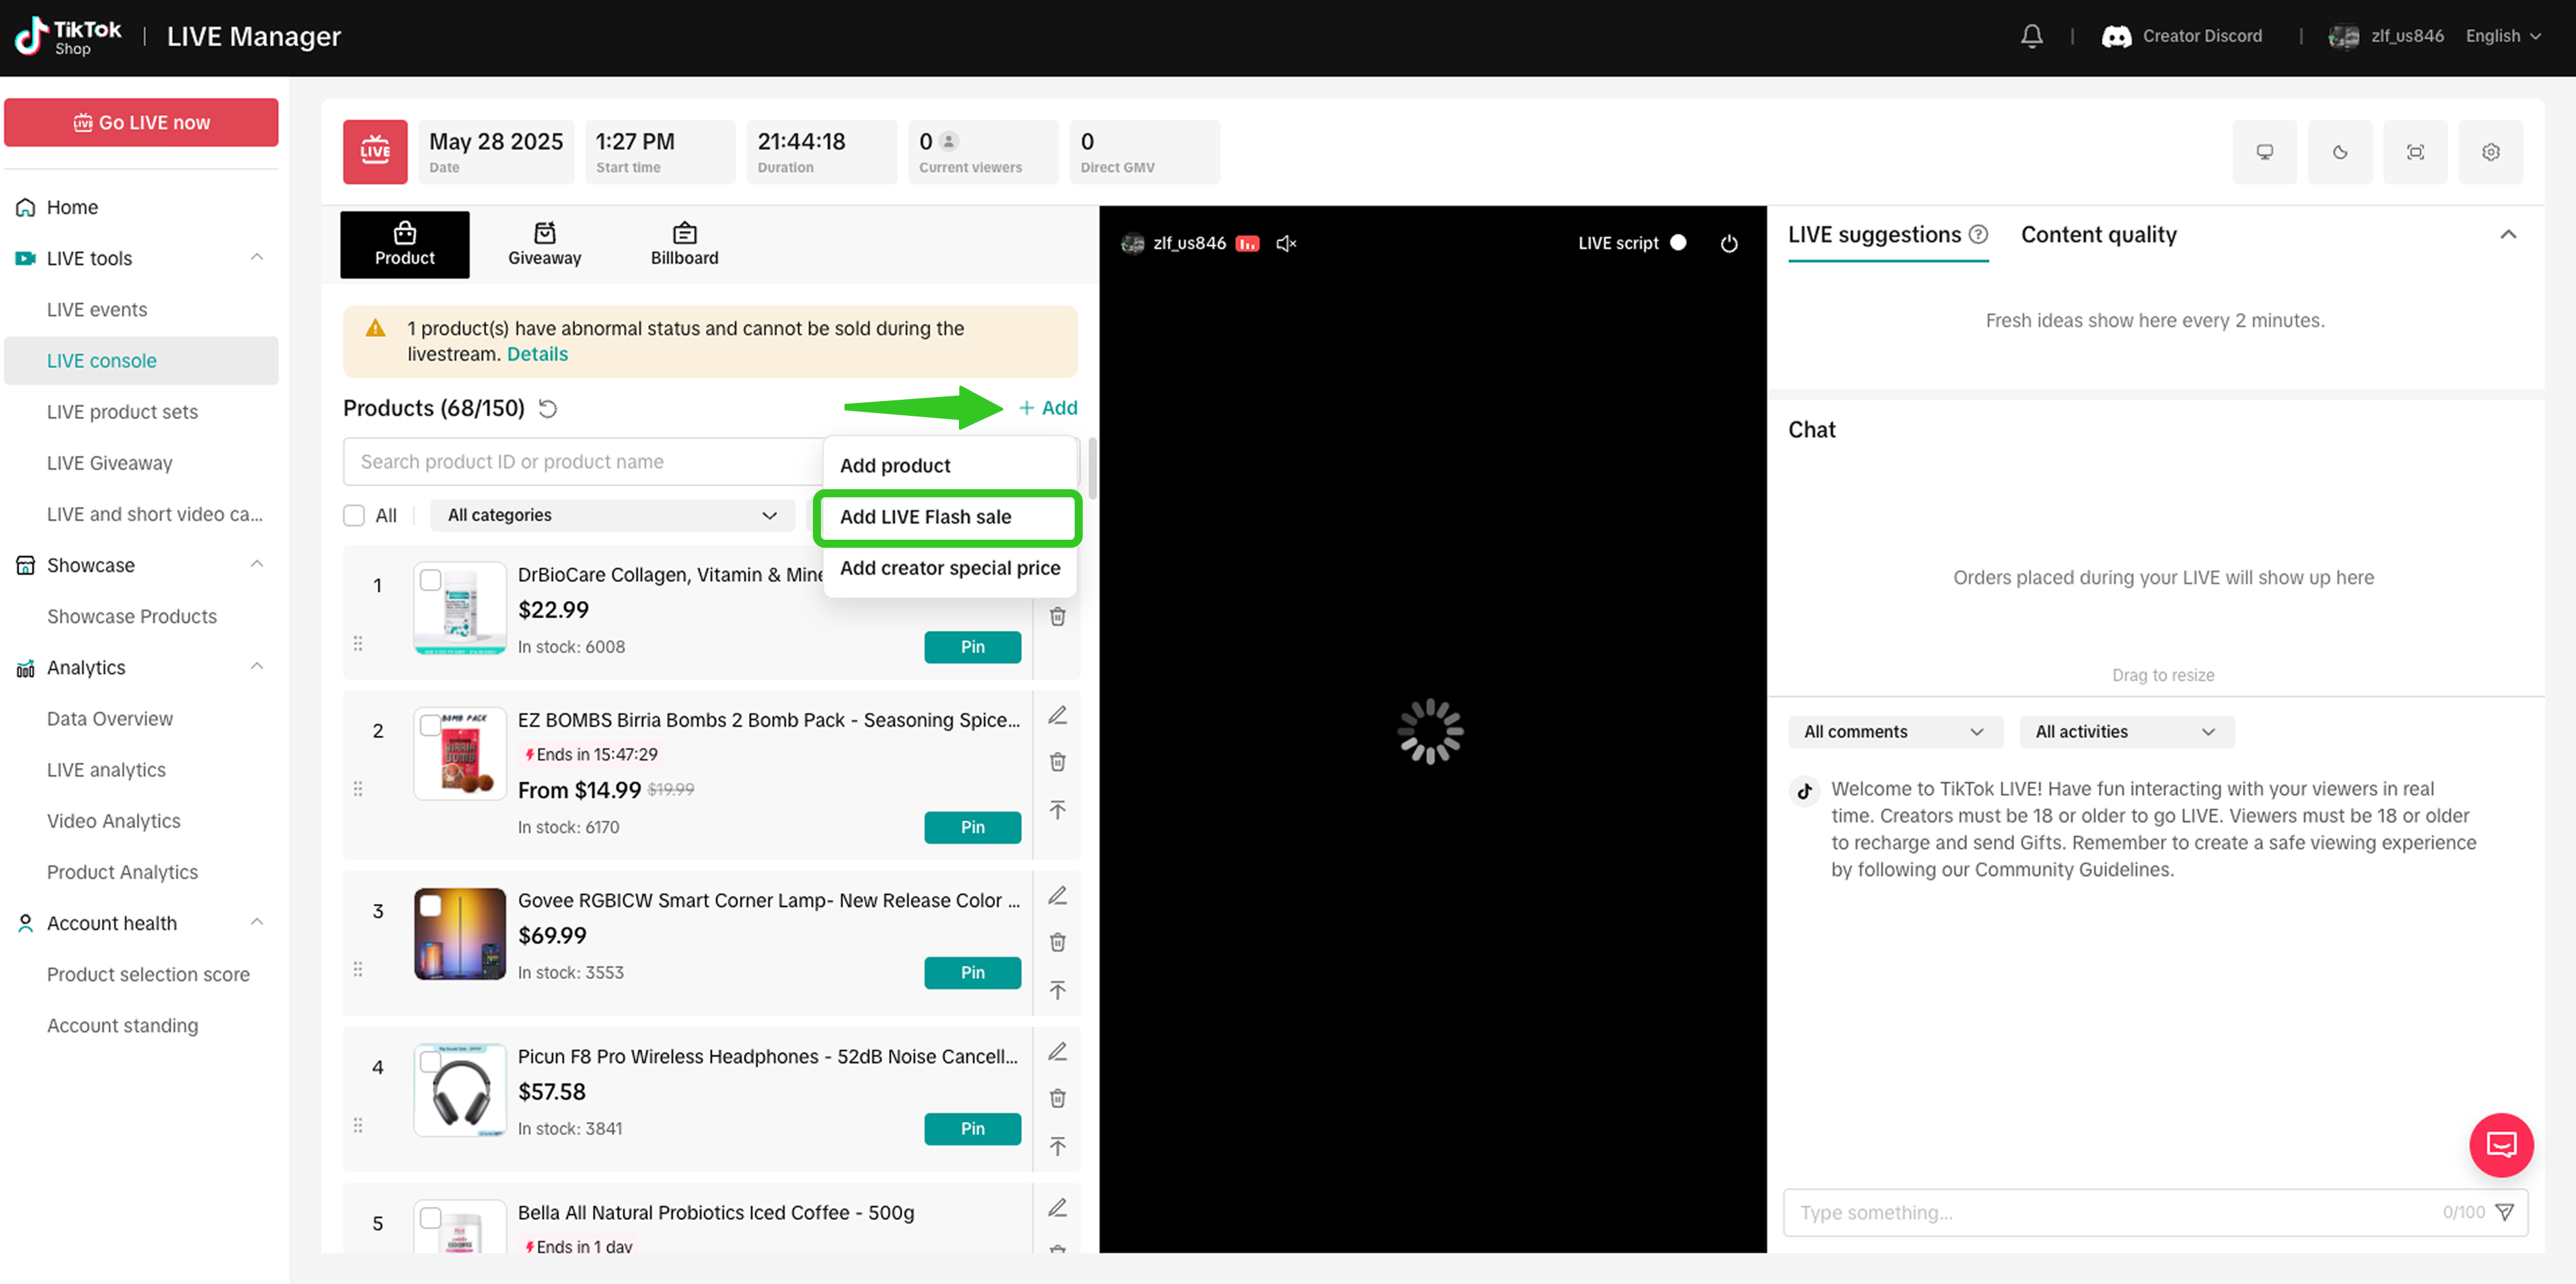Toggle the LIVE script switch
2576x1284 pixels.
coord(1678,243)
